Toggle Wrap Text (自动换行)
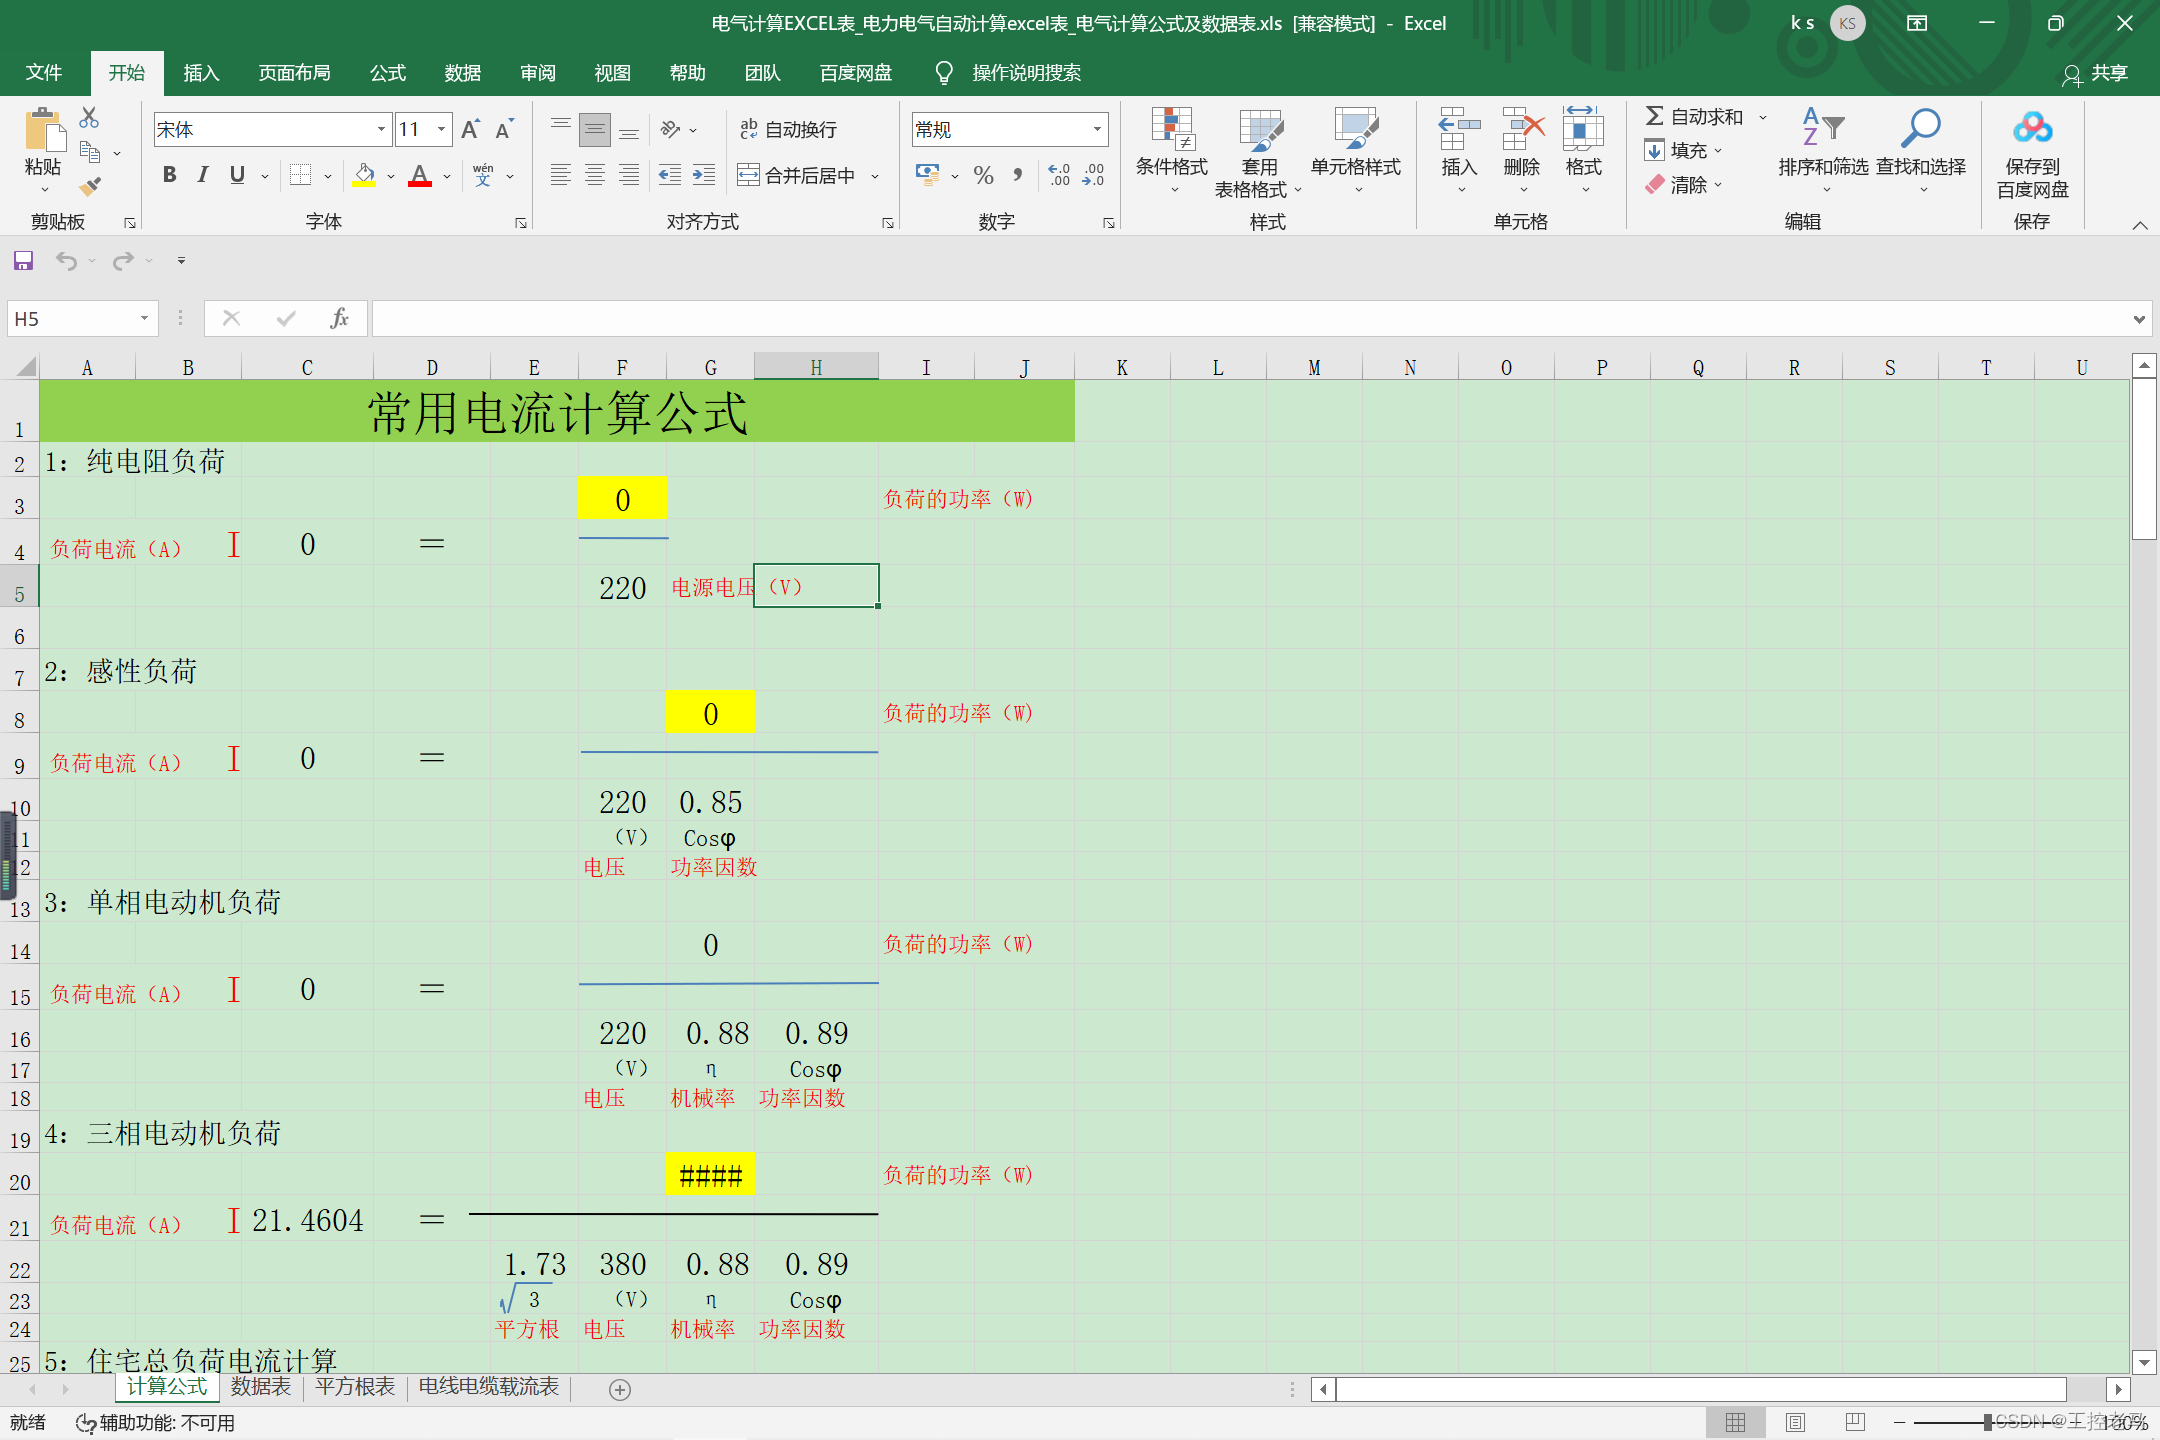 click(788, 129)
